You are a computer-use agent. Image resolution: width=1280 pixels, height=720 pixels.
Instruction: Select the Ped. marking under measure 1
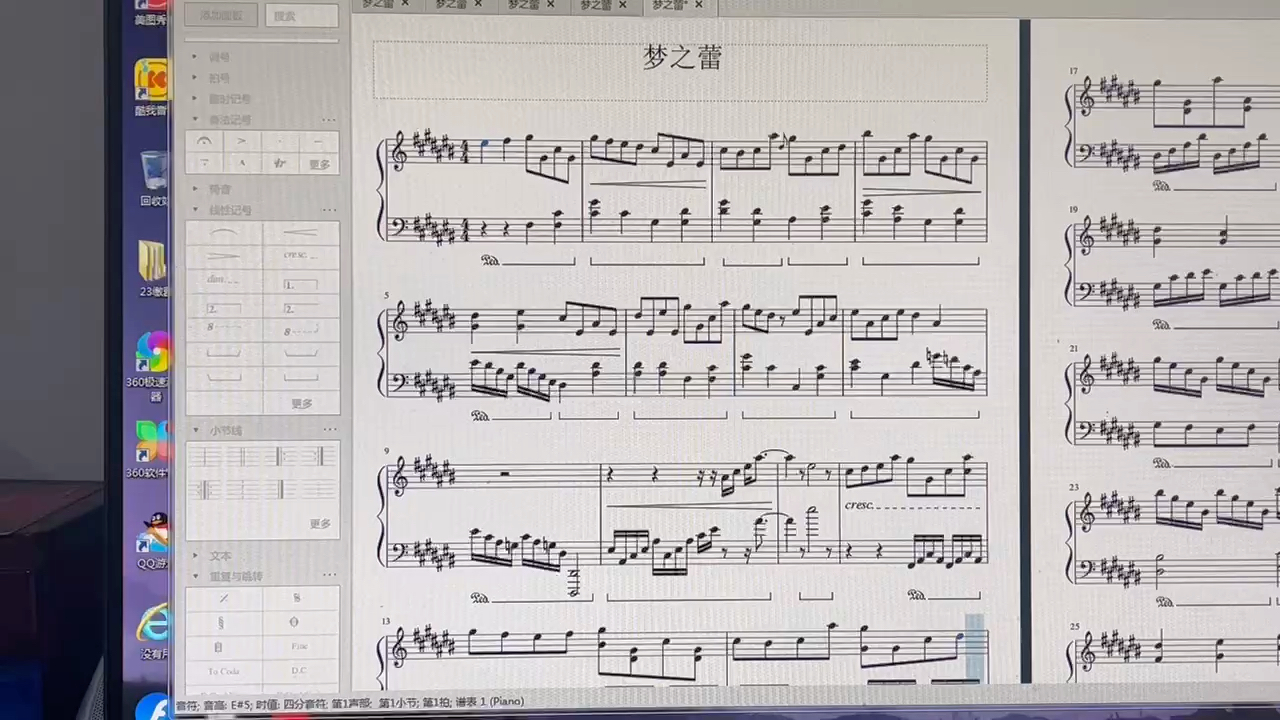tap(490, 261)
